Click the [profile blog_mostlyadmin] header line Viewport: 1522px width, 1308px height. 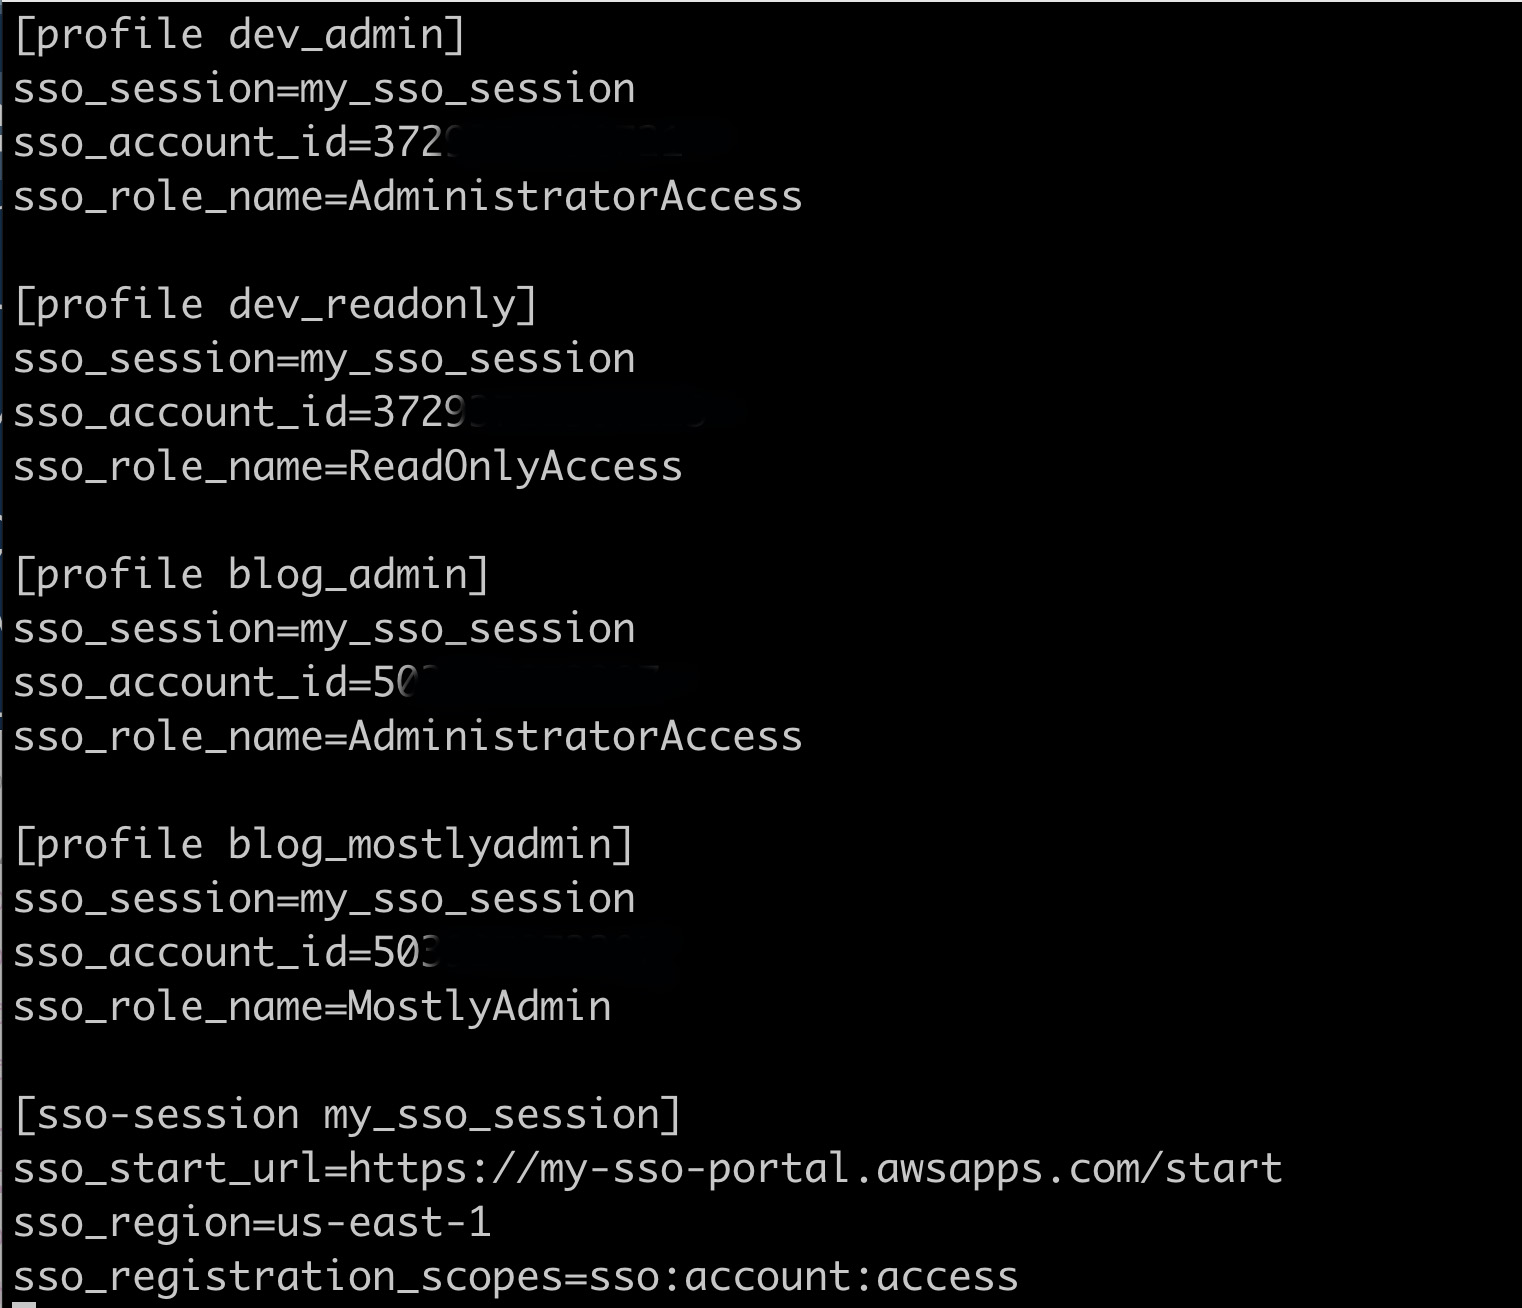pos(324,845)
